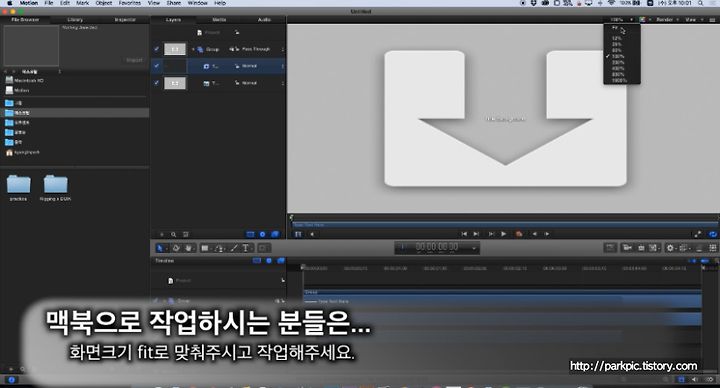Toggle visibility checkbox for Group layer
Viewport: 720px width, 388px height.
[x=157, y=49]
